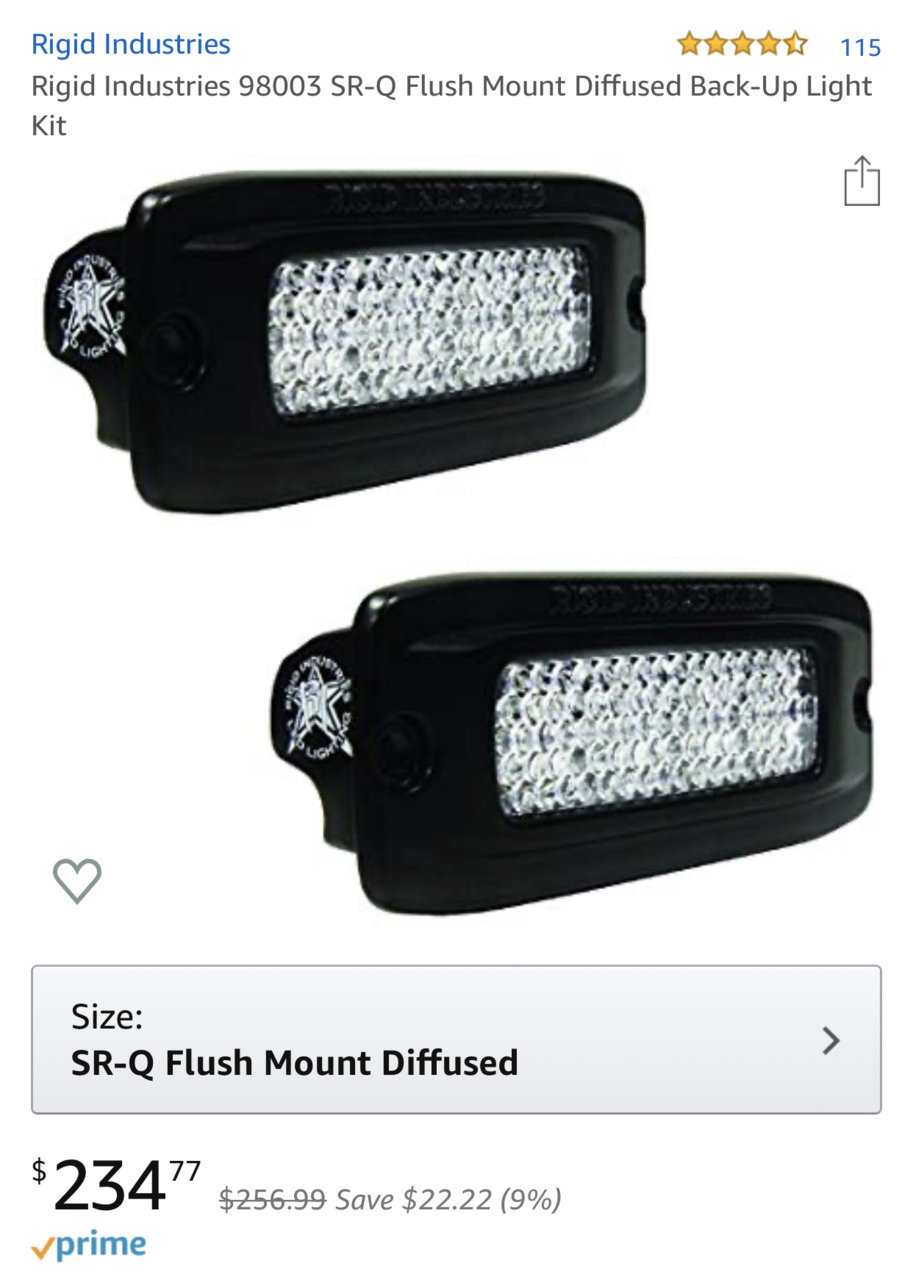View the lower back-up light product image
913x1280 pixels.
(570, 745)
